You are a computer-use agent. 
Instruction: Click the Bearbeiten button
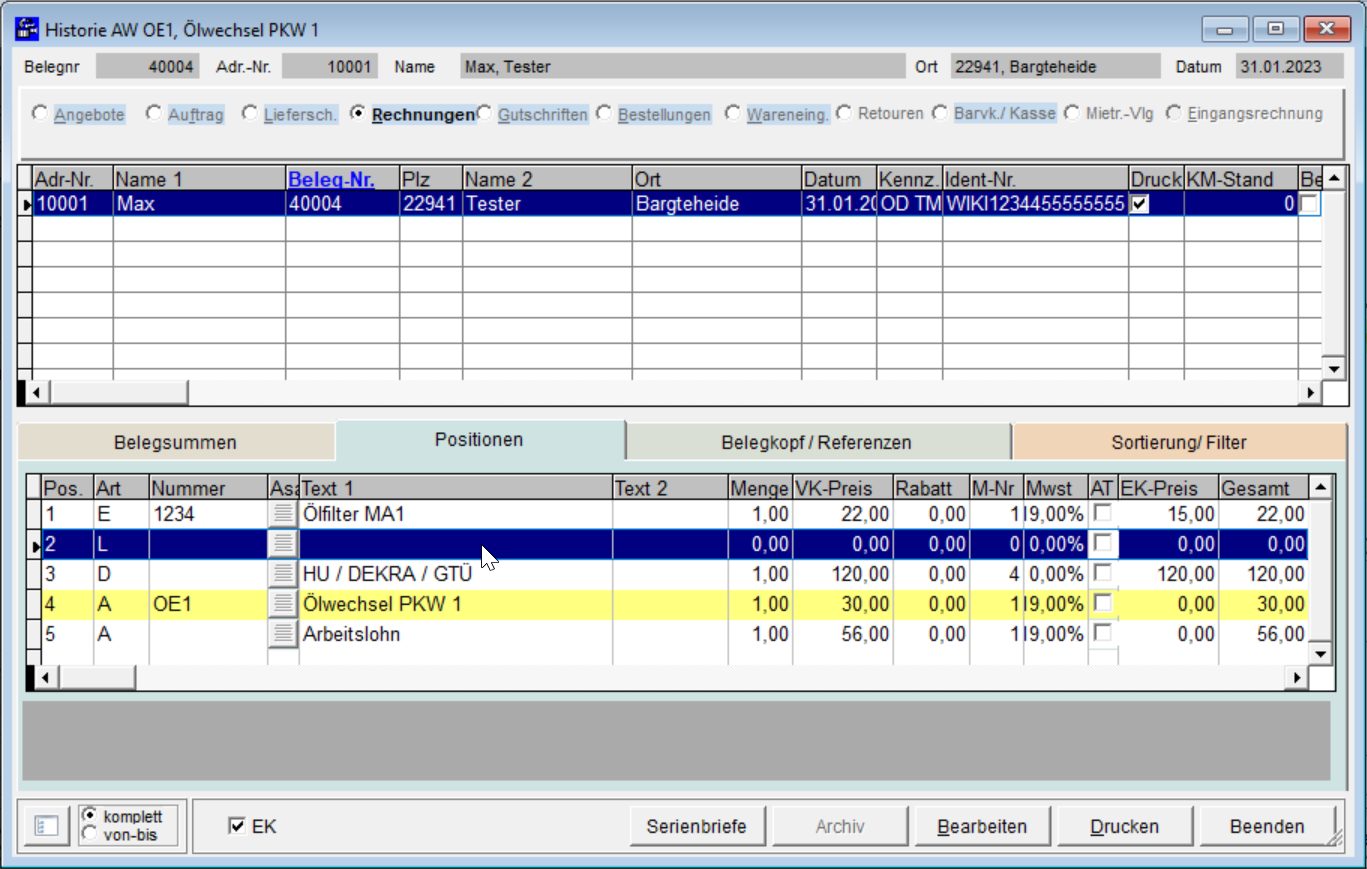[x=982, y=827]
